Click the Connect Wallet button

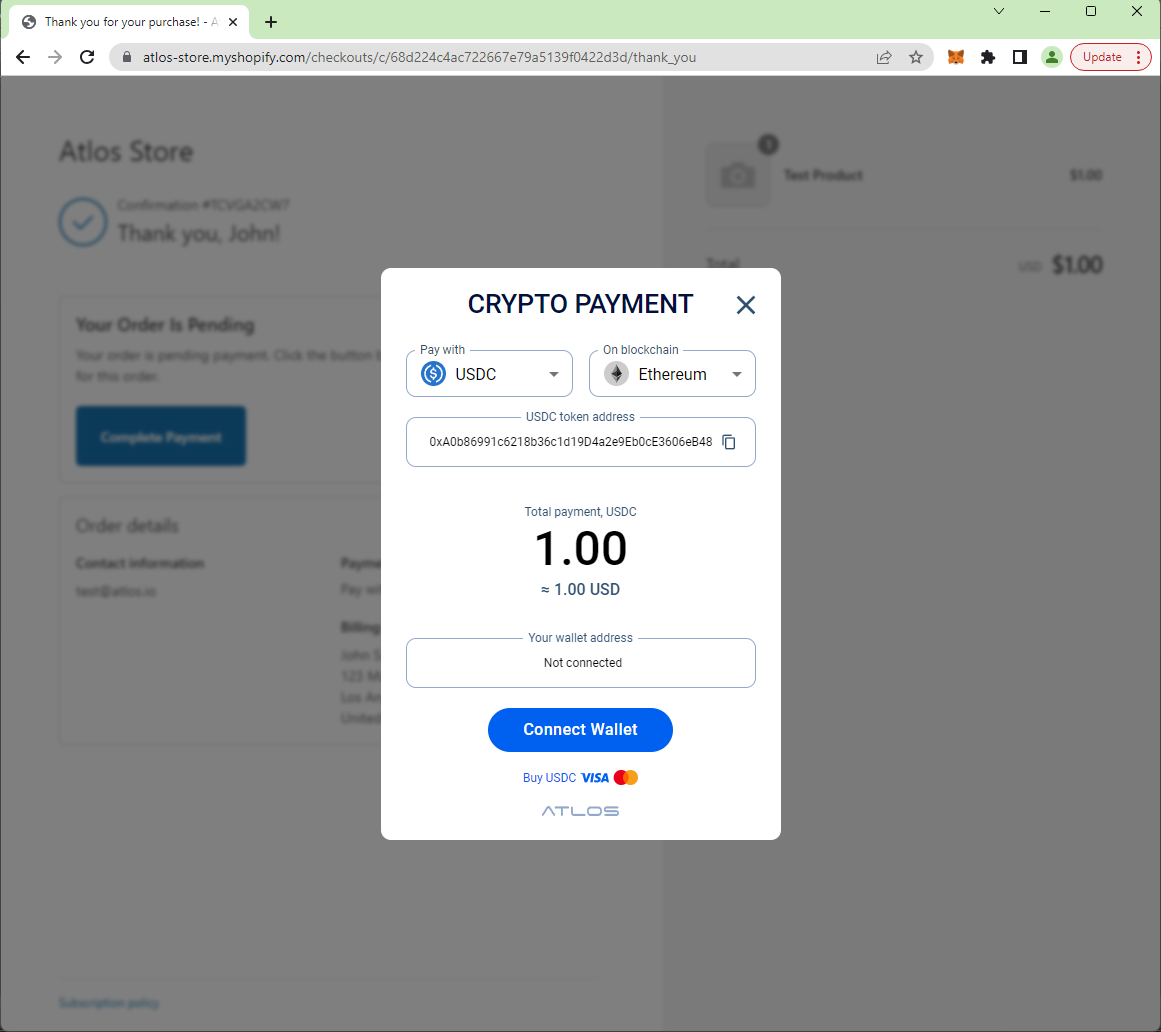tap(580, 730)
